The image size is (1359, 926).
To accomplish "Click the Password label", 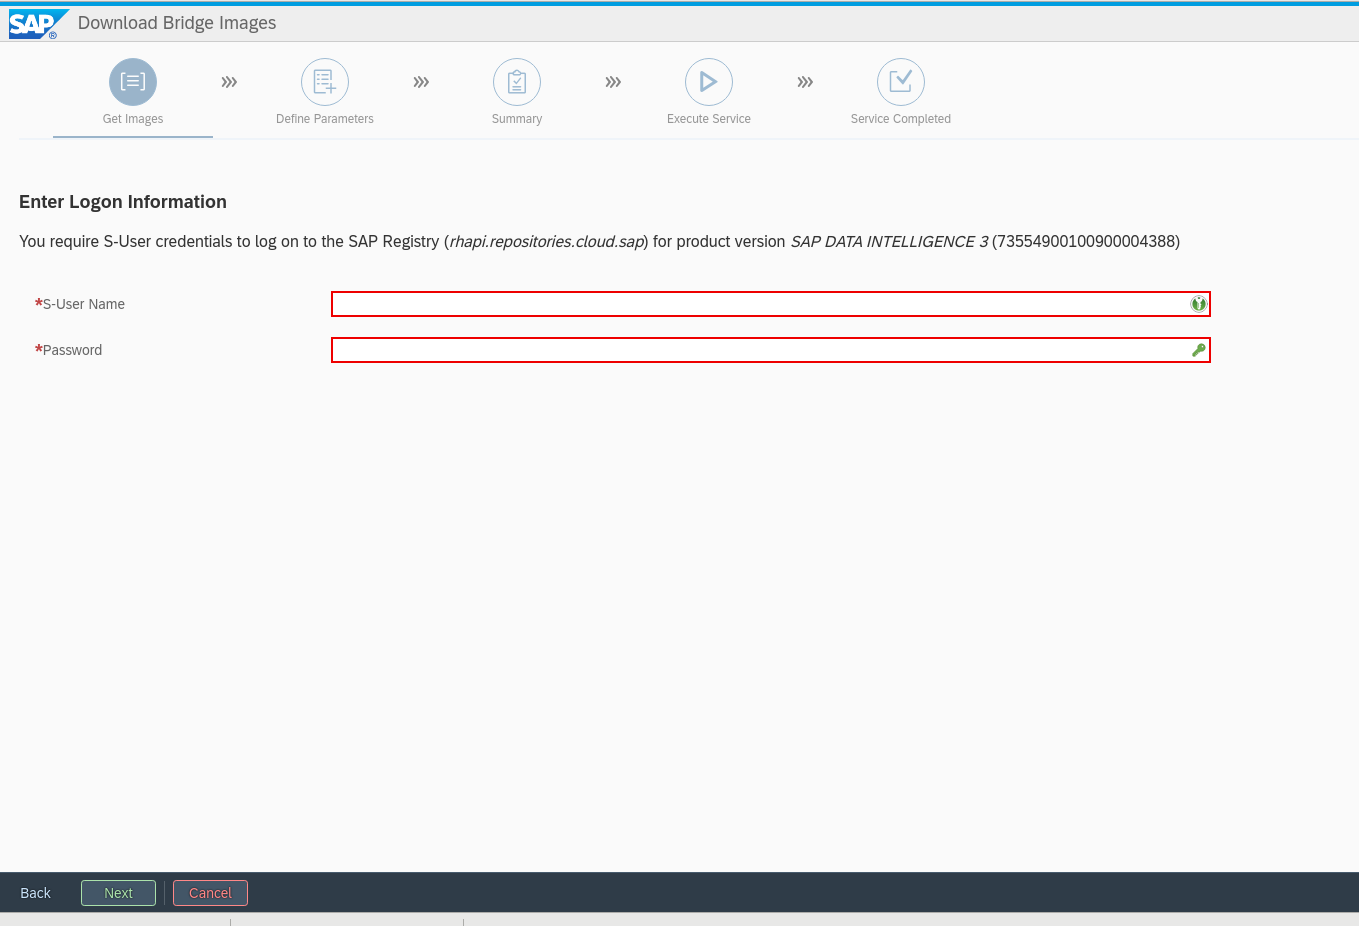I will pyautogui.click(x=72, y=350).
